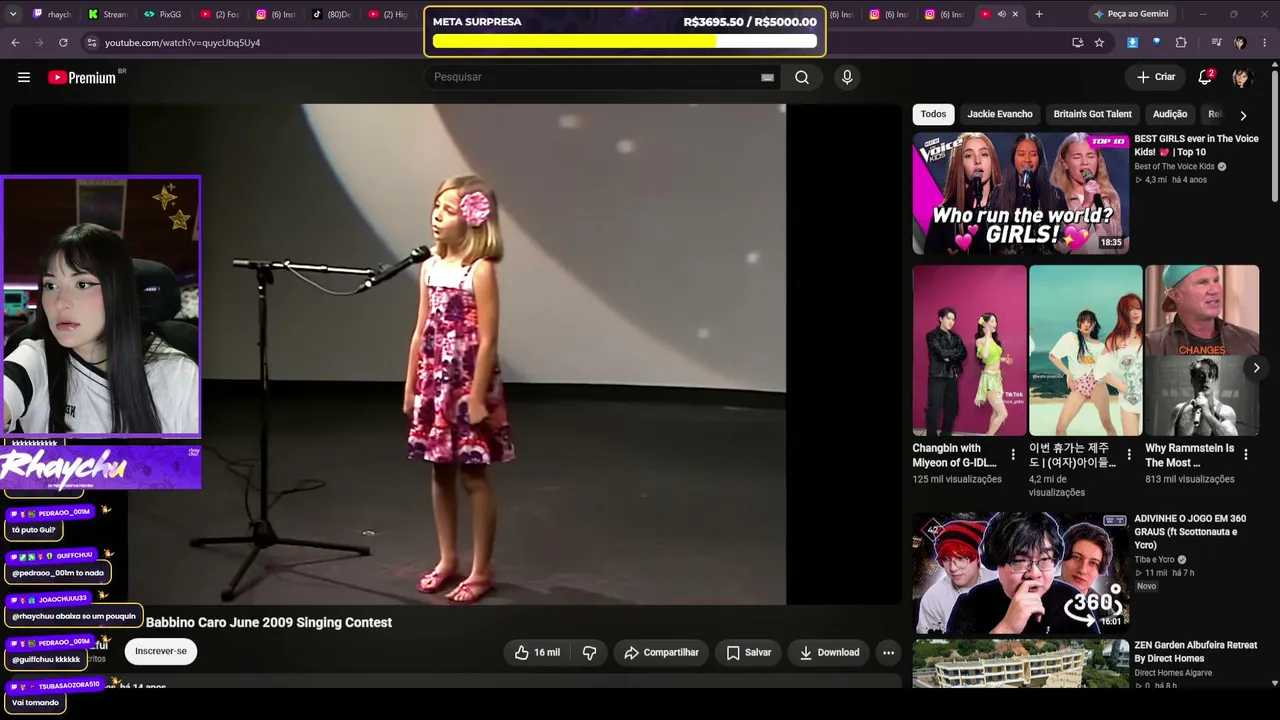The width and height of the screenshot is (1280, 720).
Task: Select the Todos filter chip
Action: [933, 114]
